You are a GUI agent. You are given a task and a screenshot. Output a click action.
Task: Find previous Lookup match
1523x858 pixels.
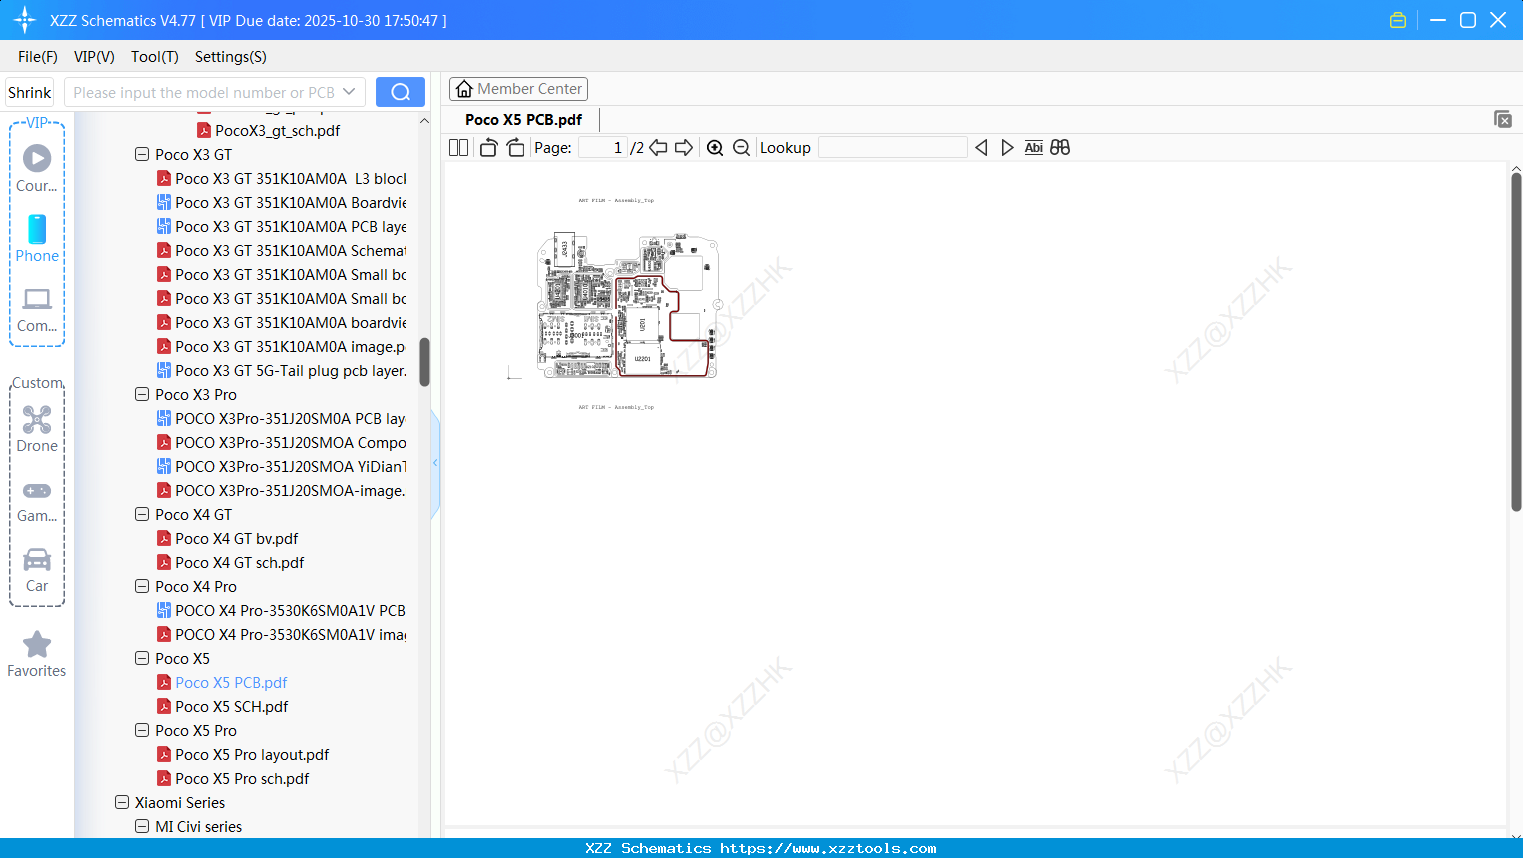pyautogui.click(x=981, y=148)
